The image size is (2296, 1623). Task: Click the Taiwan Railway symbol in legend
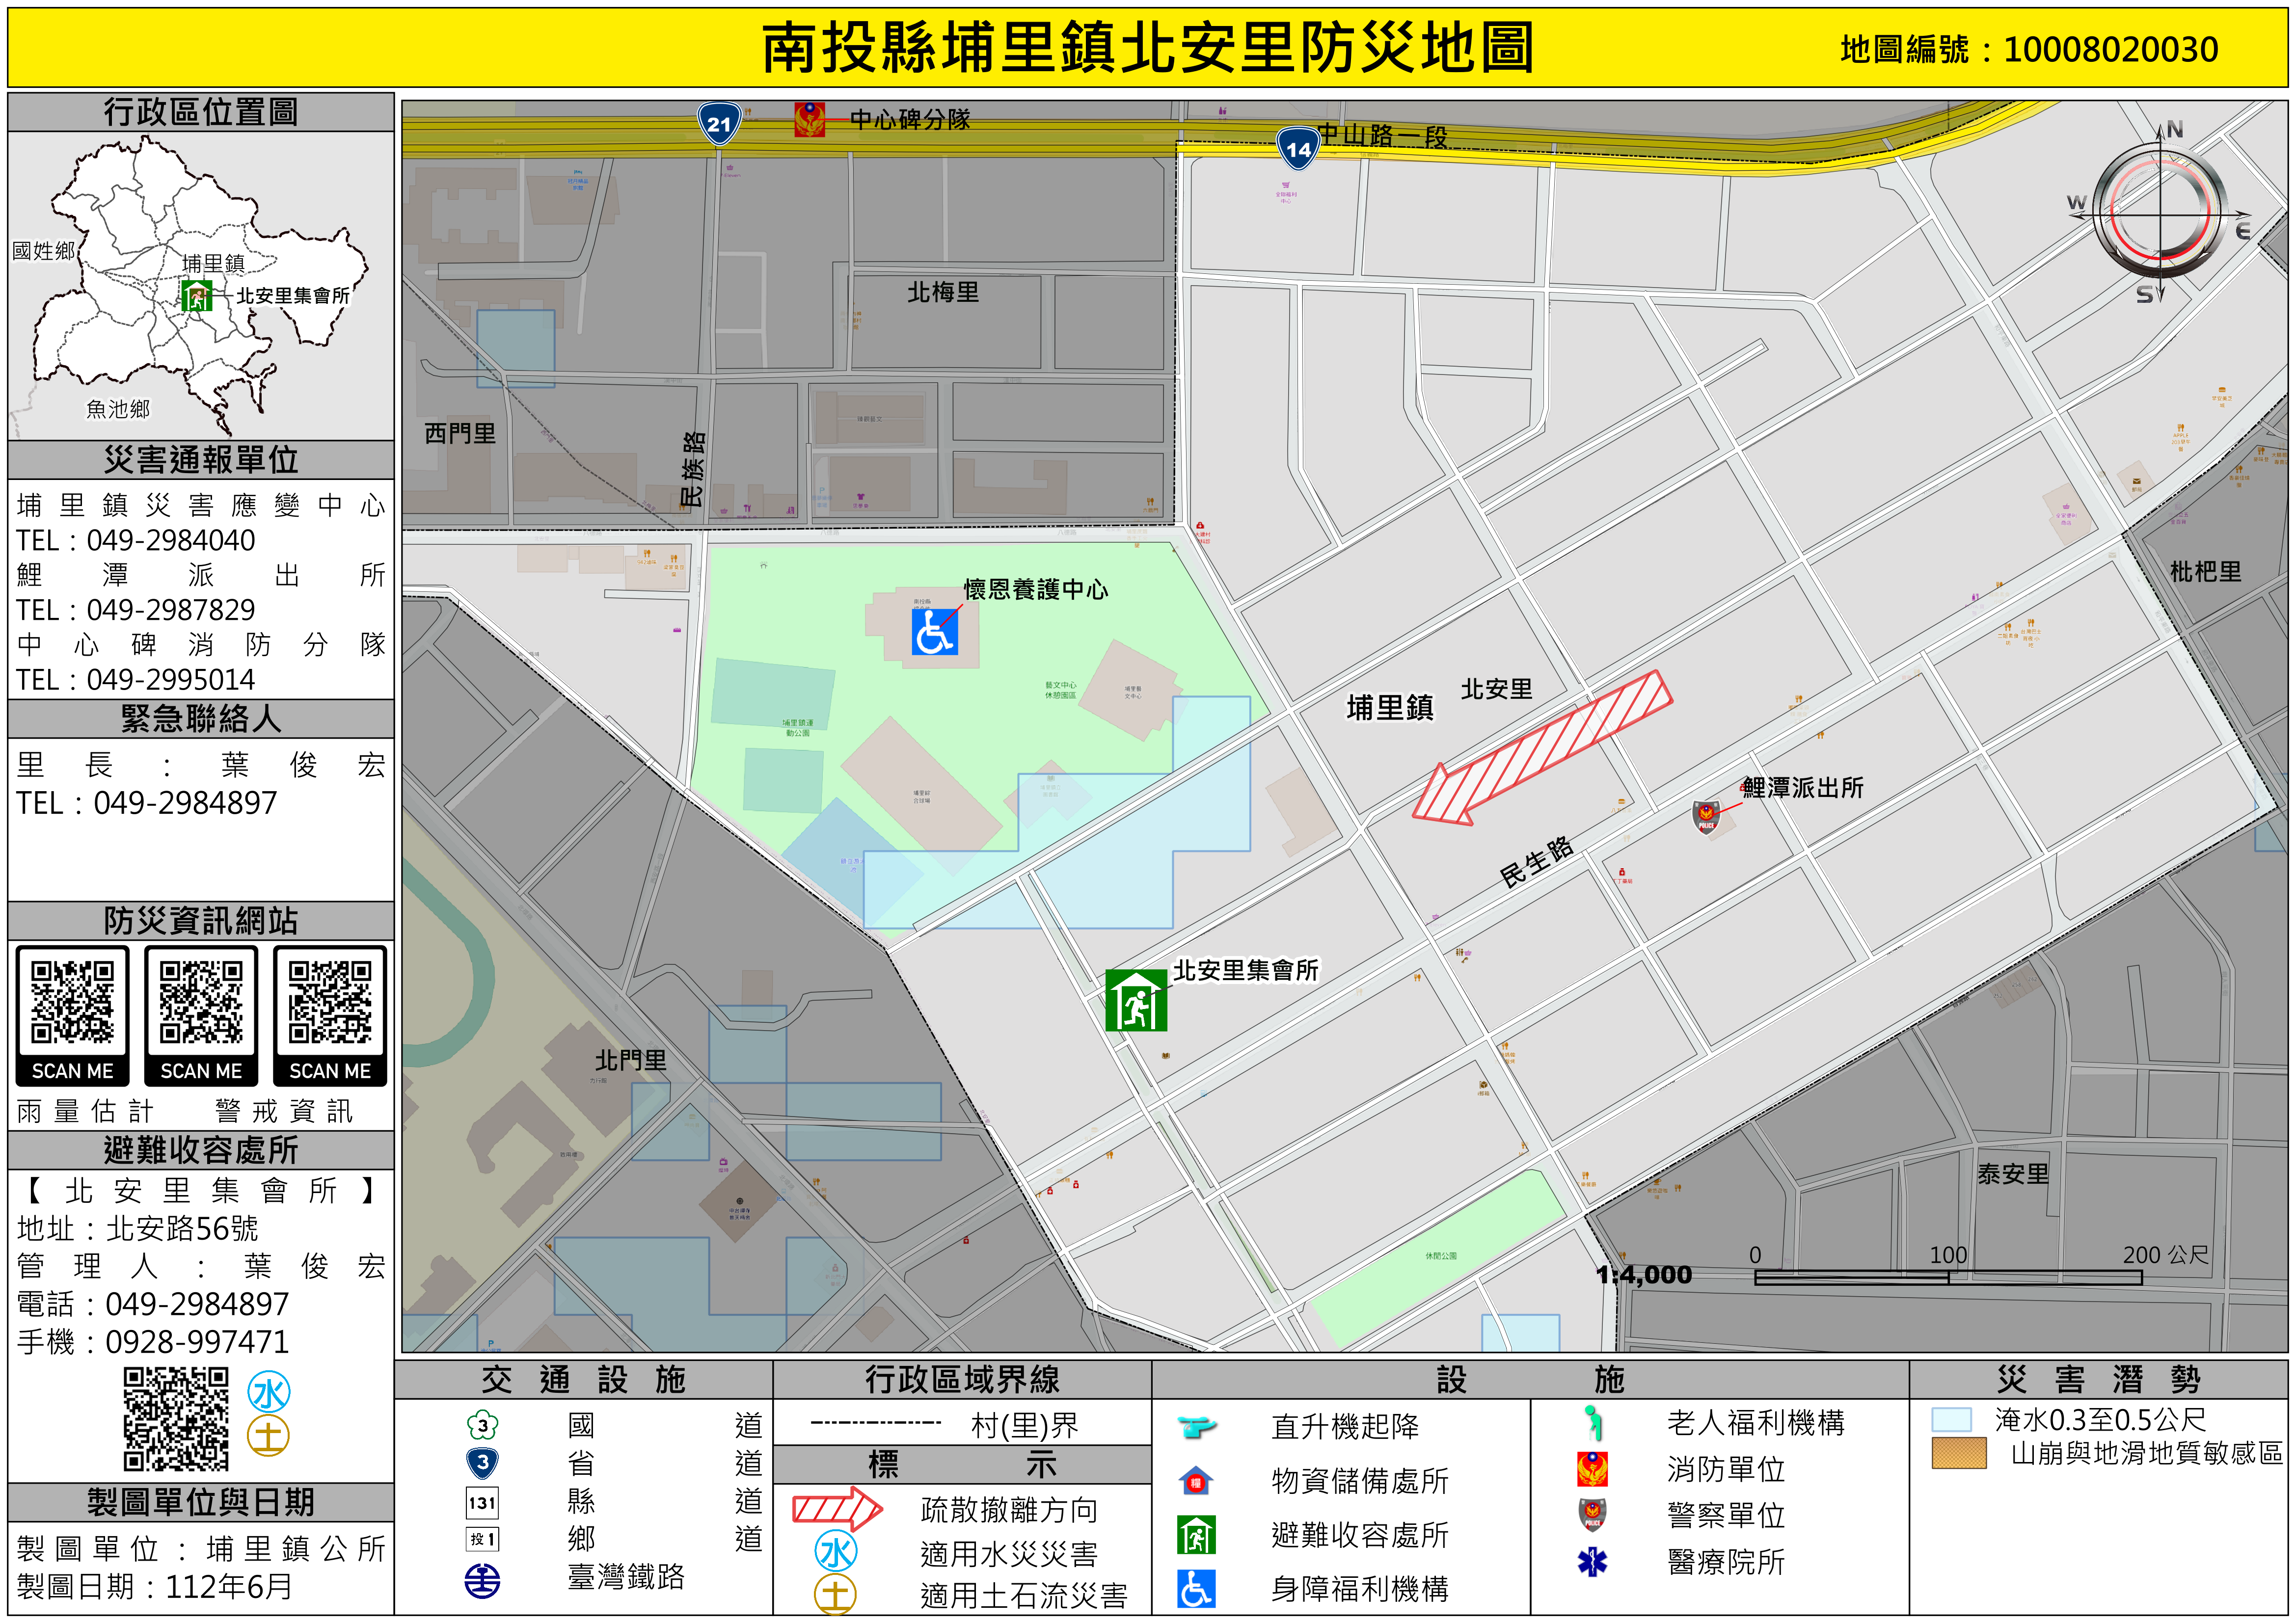pos(482,1580)
